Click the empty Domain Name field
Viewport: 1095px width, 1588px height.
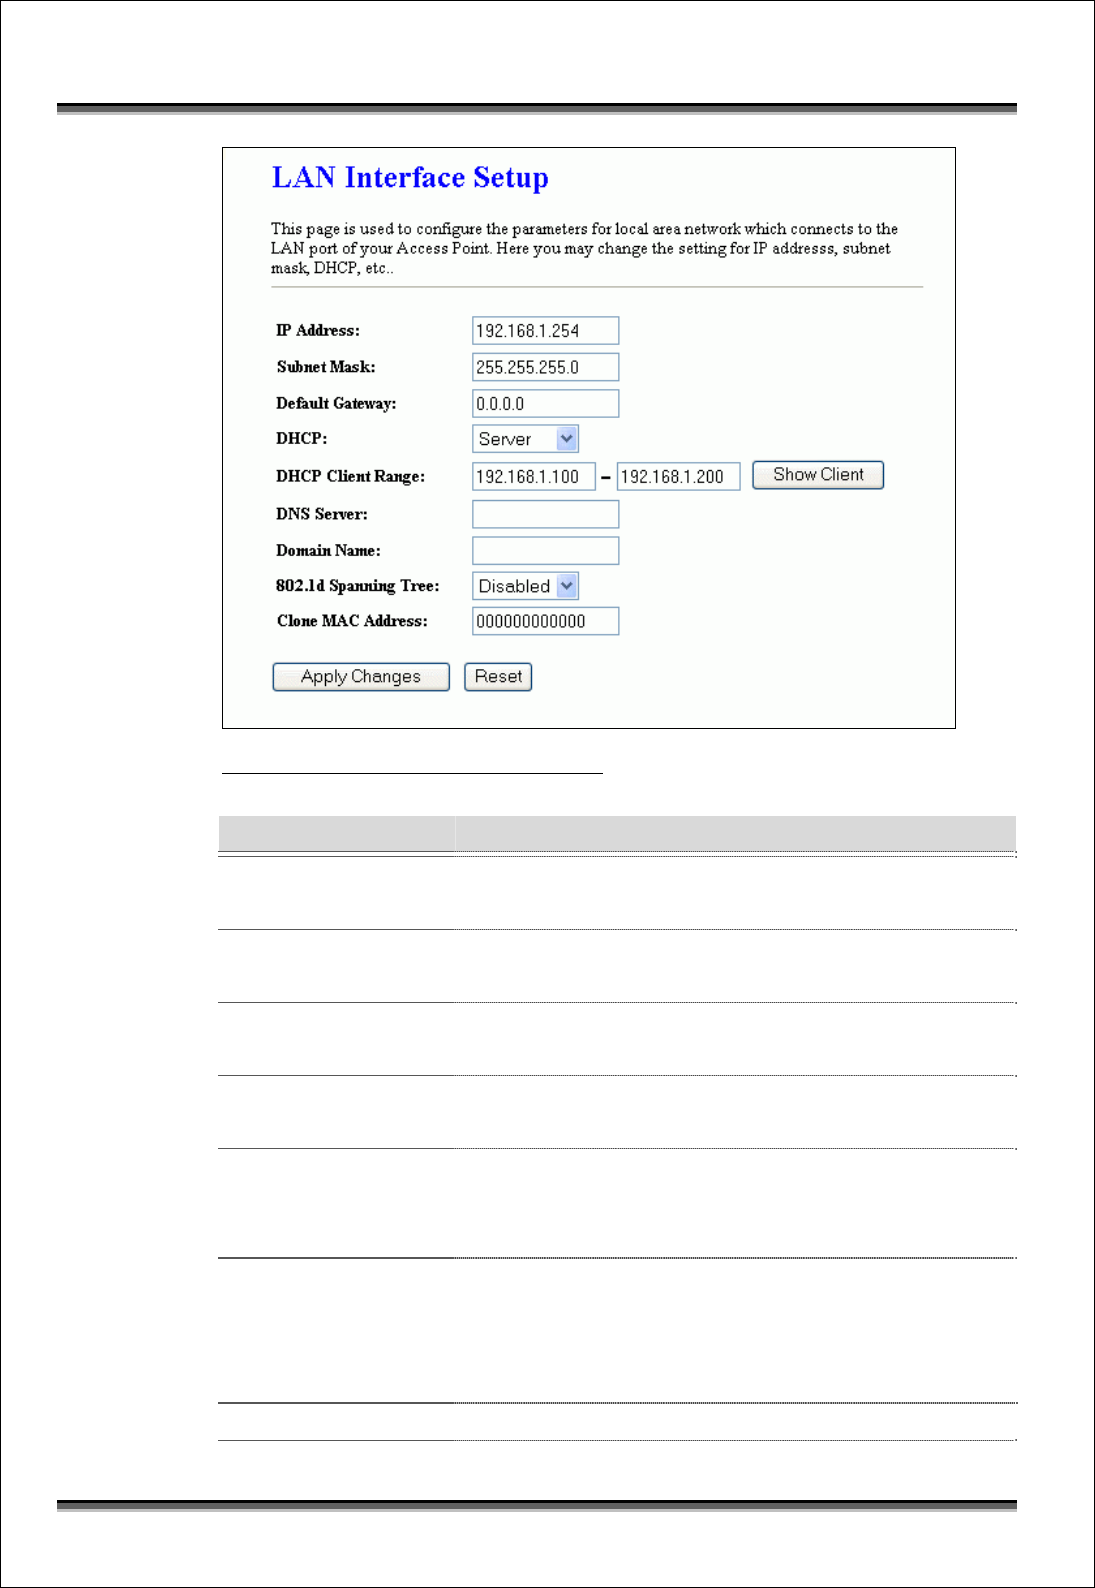point(545,551)
